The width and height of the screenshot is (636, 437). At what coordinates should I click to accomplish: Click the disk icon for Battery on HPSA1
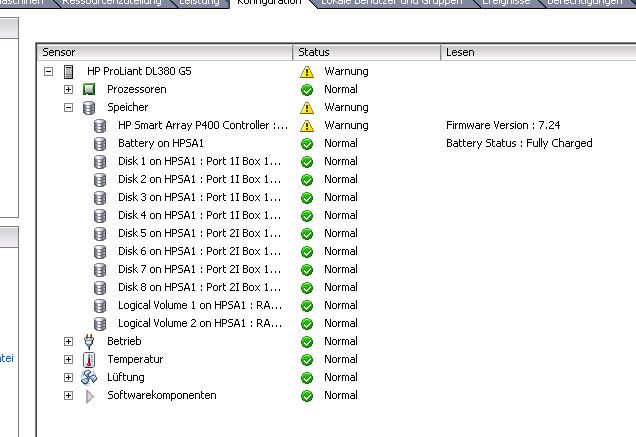[100, 144]
